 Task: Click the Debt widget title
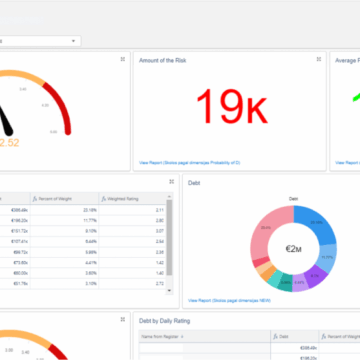[x=194, y=183]
